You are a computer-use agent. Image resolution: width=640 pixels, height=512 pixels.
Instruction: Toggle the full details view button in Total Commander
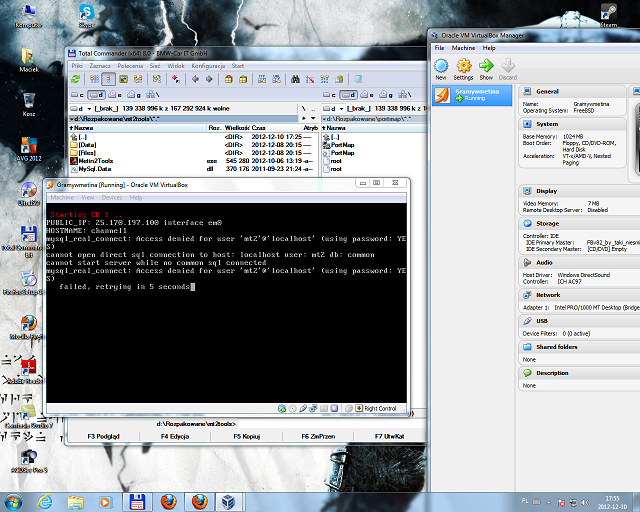pos(109,79)
